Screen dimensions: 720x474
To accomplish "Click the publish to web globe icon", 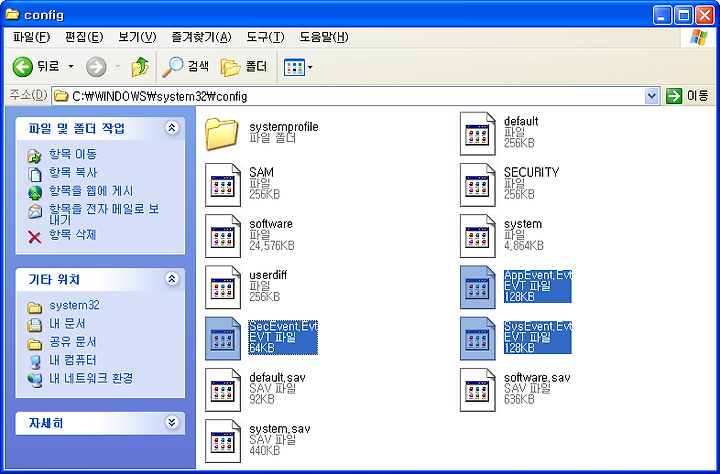I will [34, 193].
